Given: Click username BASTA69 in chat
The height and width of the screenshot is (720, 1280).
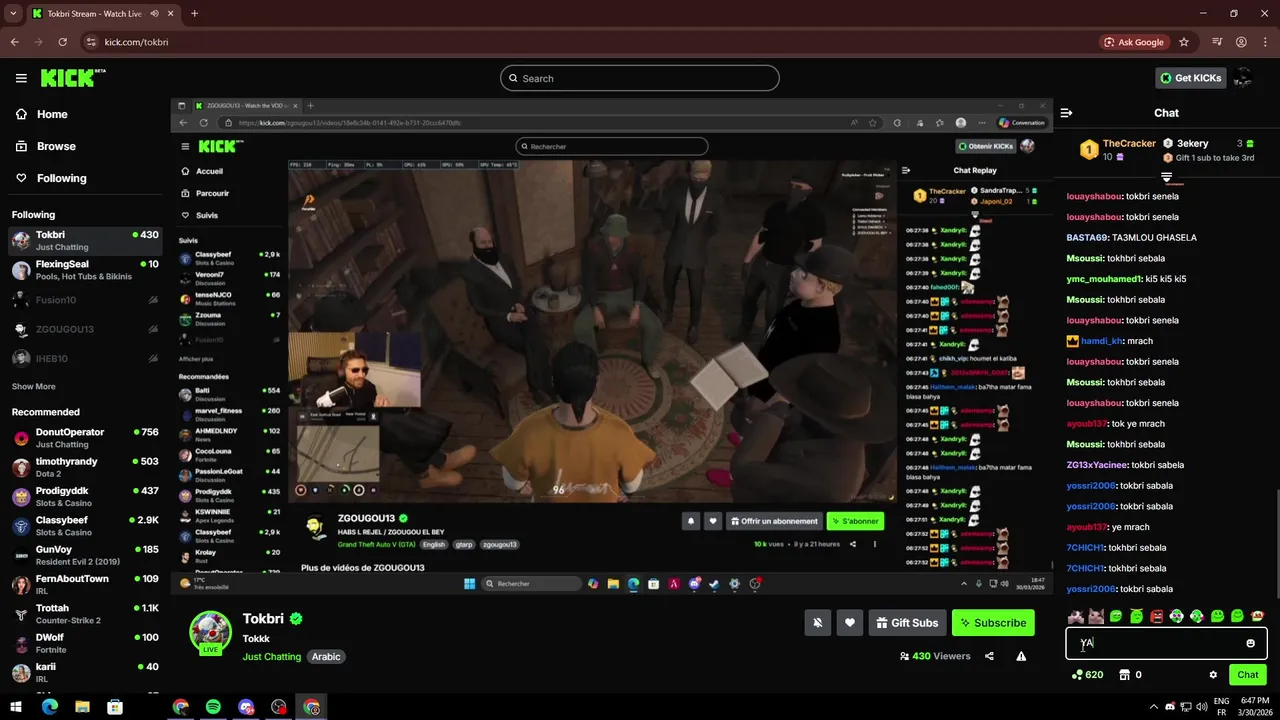Looking at the screenshot, I should pos(1087,238).
